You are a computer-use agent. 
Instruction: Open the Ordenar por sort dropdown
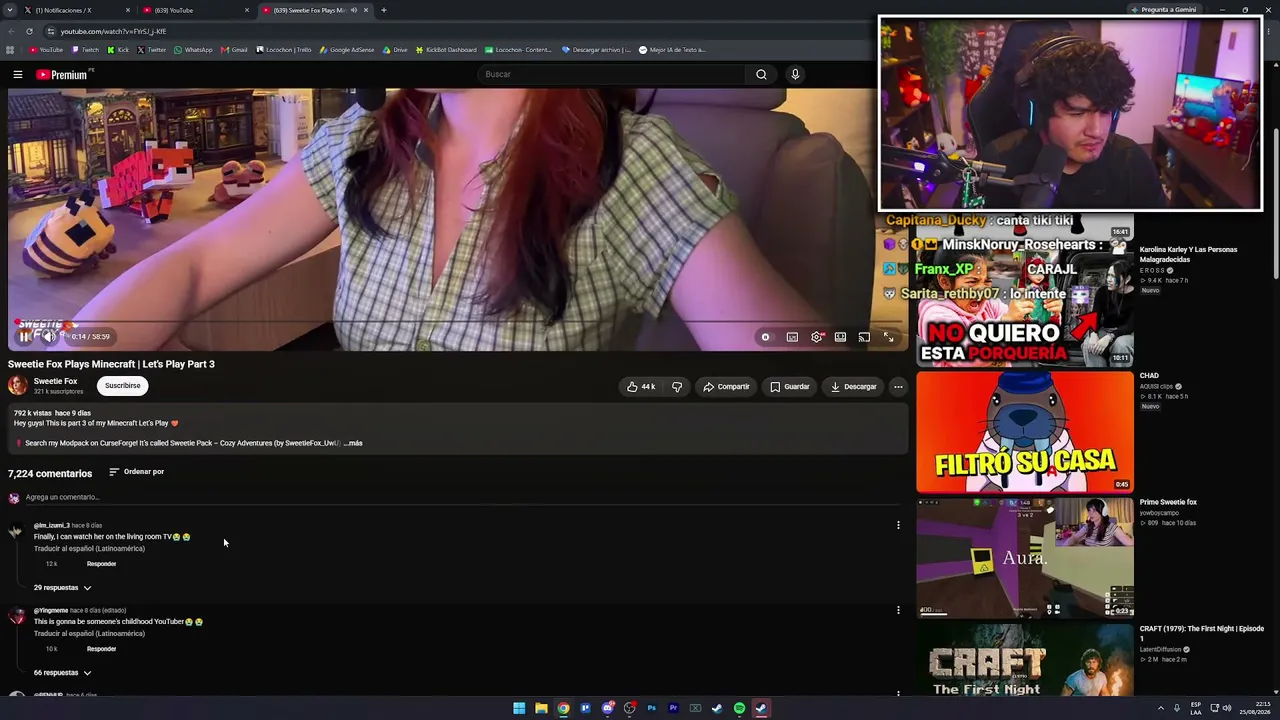tap(136, 472)
